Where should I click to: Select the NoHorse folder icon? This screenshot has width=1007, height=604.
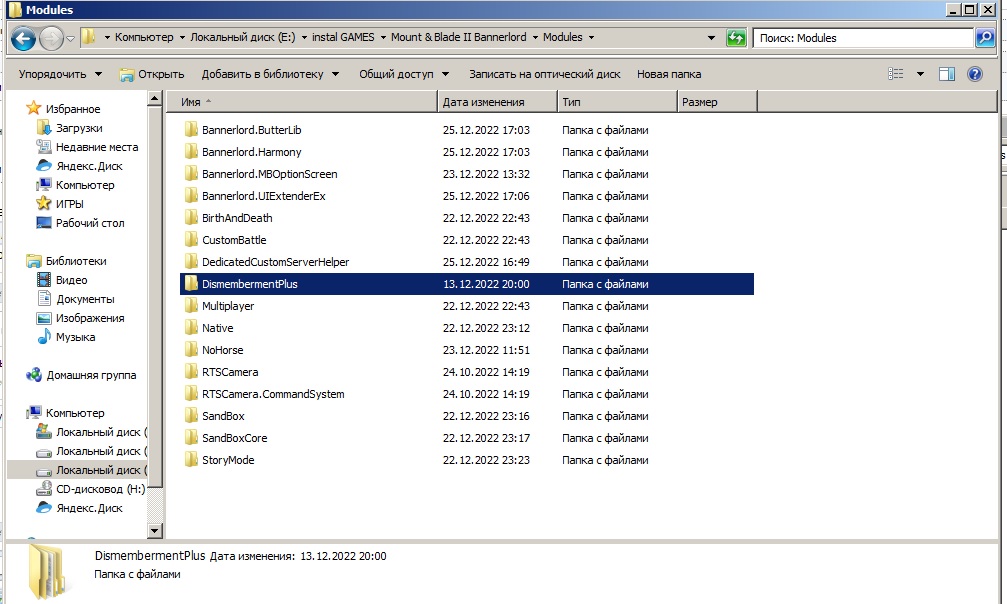(x=191, y=350)
